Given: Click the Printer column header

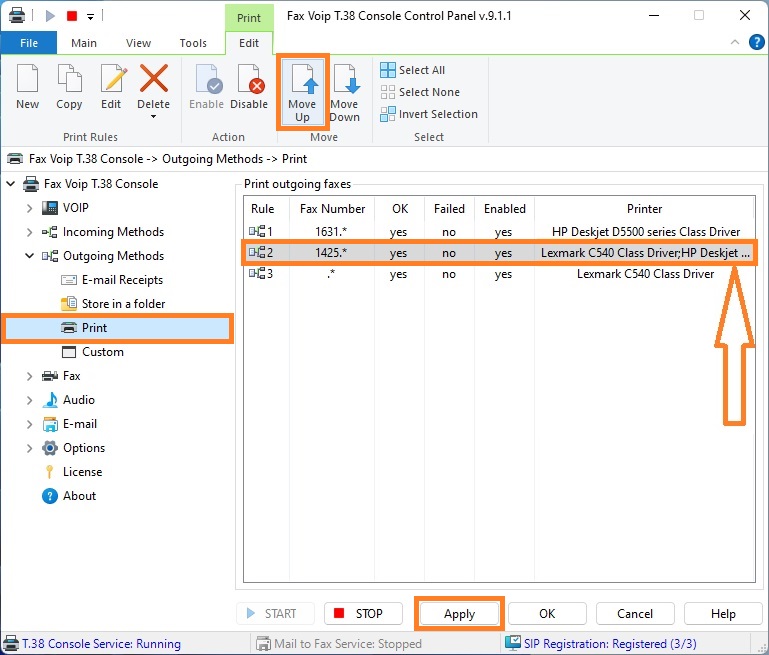Looking at the screenshot, I should (644, 209).
